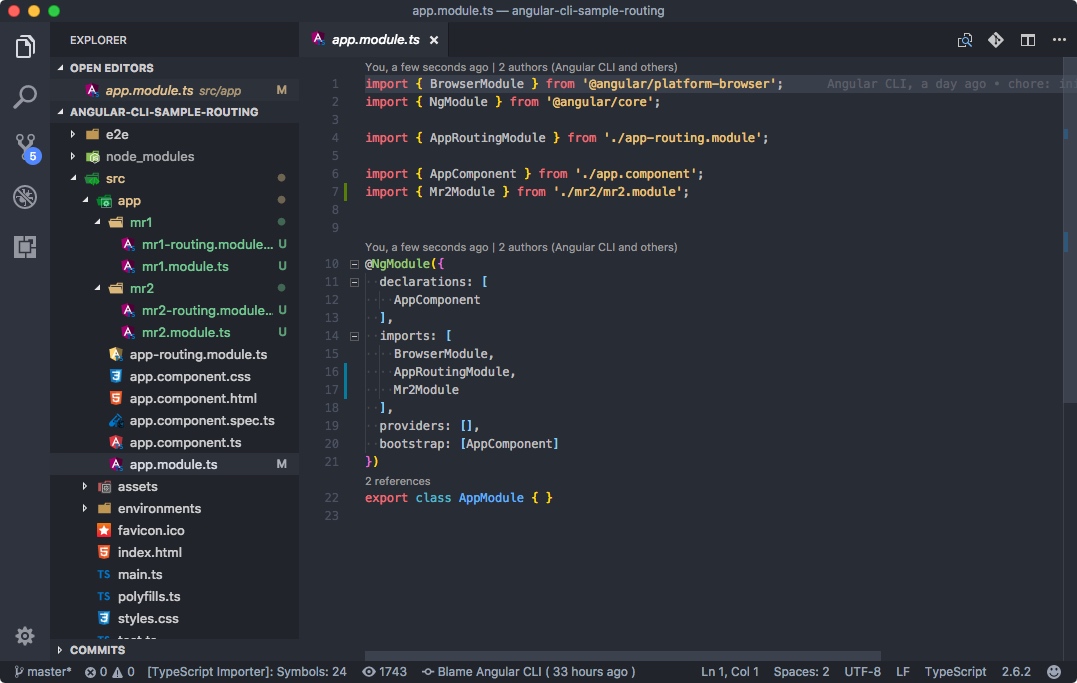Open app.component.ts in explorer
The width and height of the screenshot is (1077, 683).
click(174, 442)
